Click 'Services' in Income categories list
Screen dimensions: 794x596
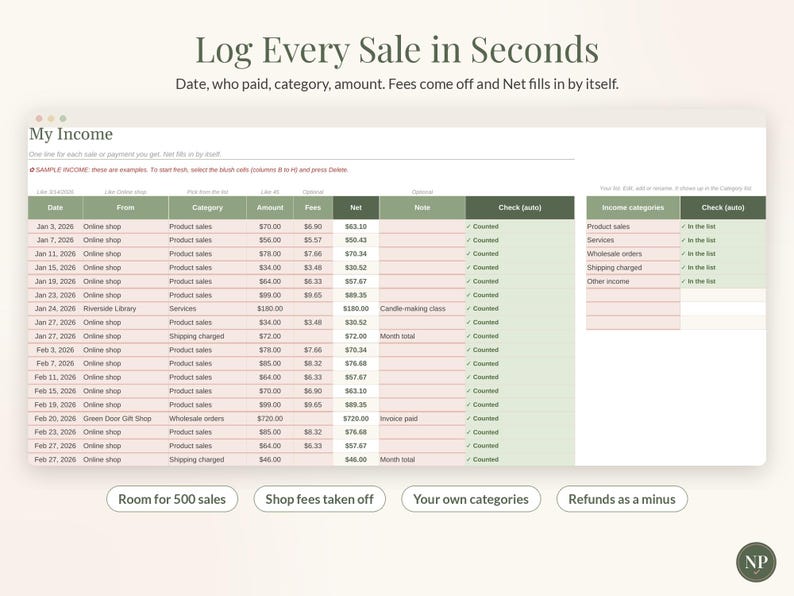[633, 240]
